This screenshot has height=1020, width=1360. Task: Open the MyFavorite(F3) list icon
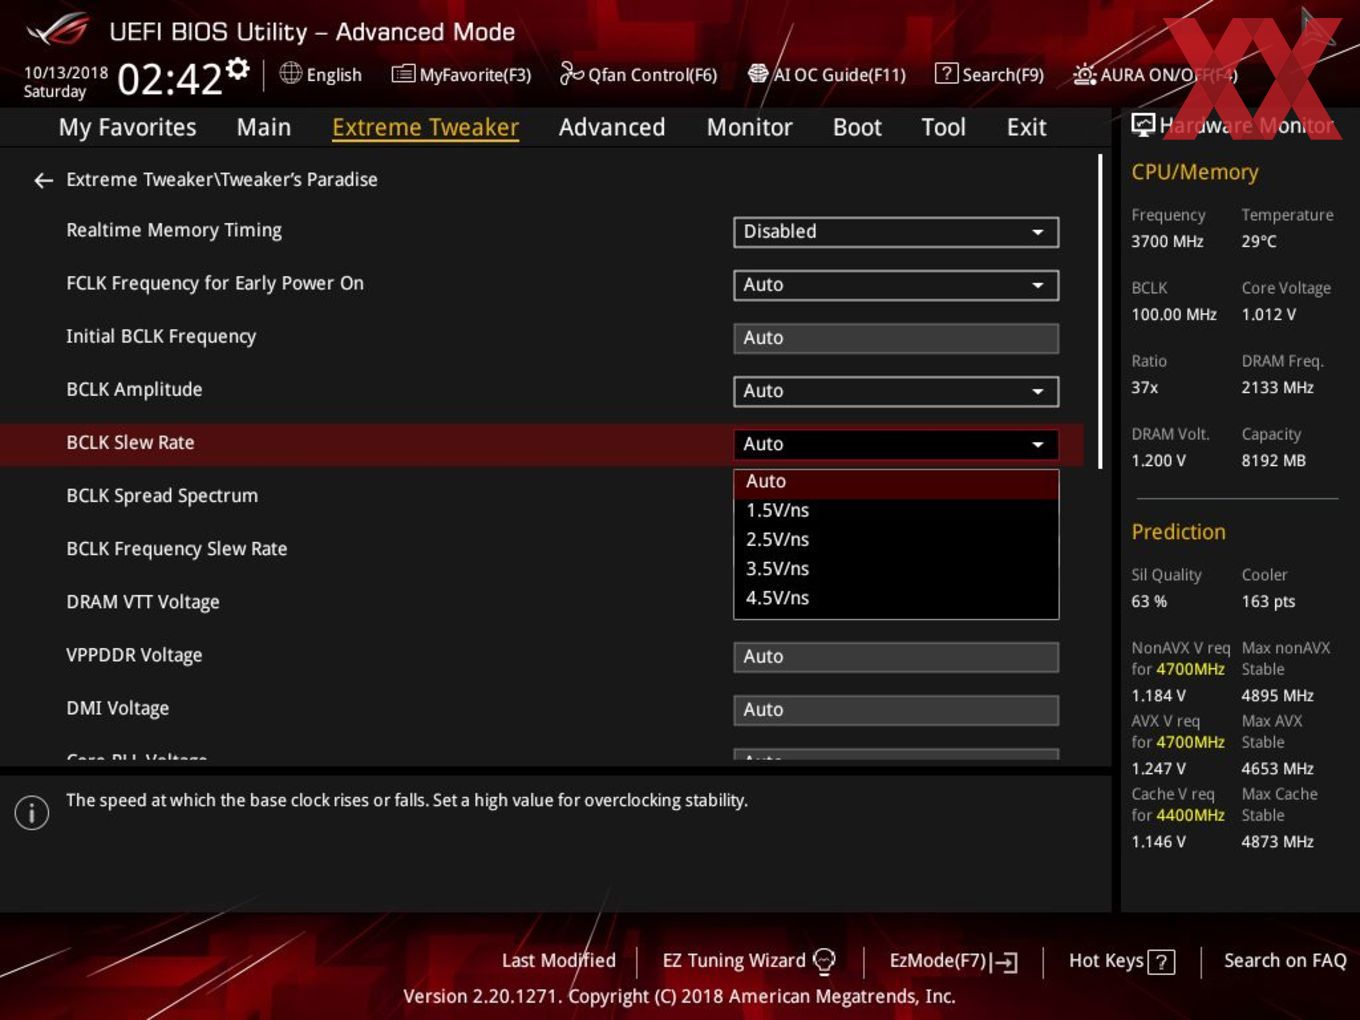403,74
